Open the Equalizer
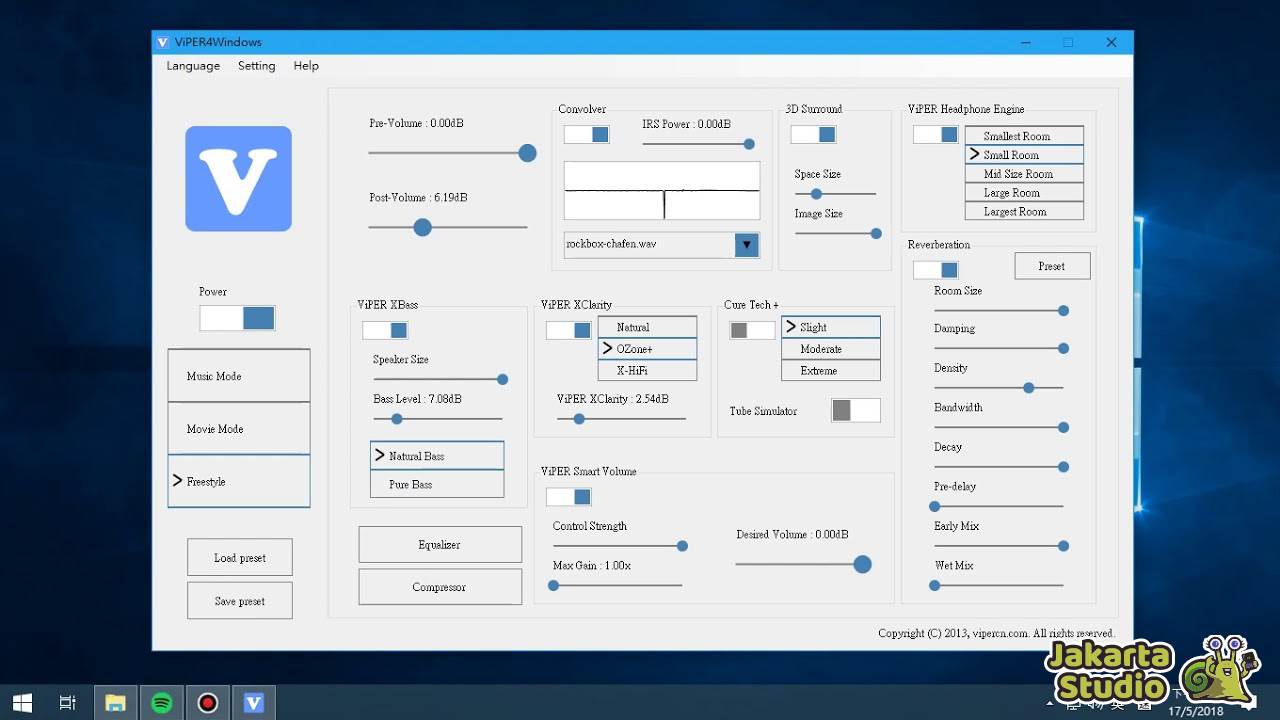This screenshot has height=720, width=1280. tap(439, 544)
